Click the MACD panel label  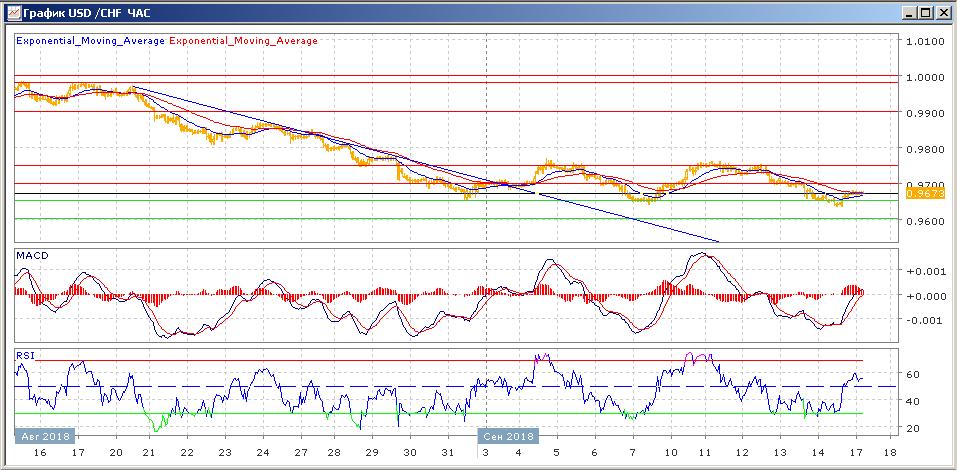click(32, 256)
